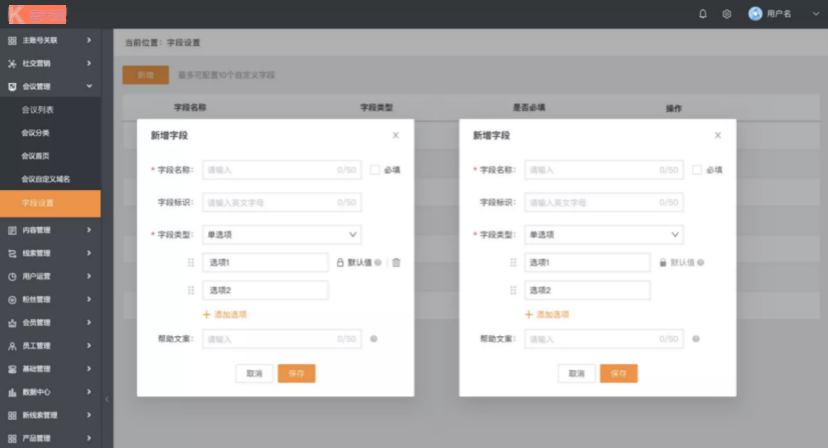The image size is (828, 448).
Task: Open 字段类型 dropdown in left dialog
Action: [x=281, y=235]
